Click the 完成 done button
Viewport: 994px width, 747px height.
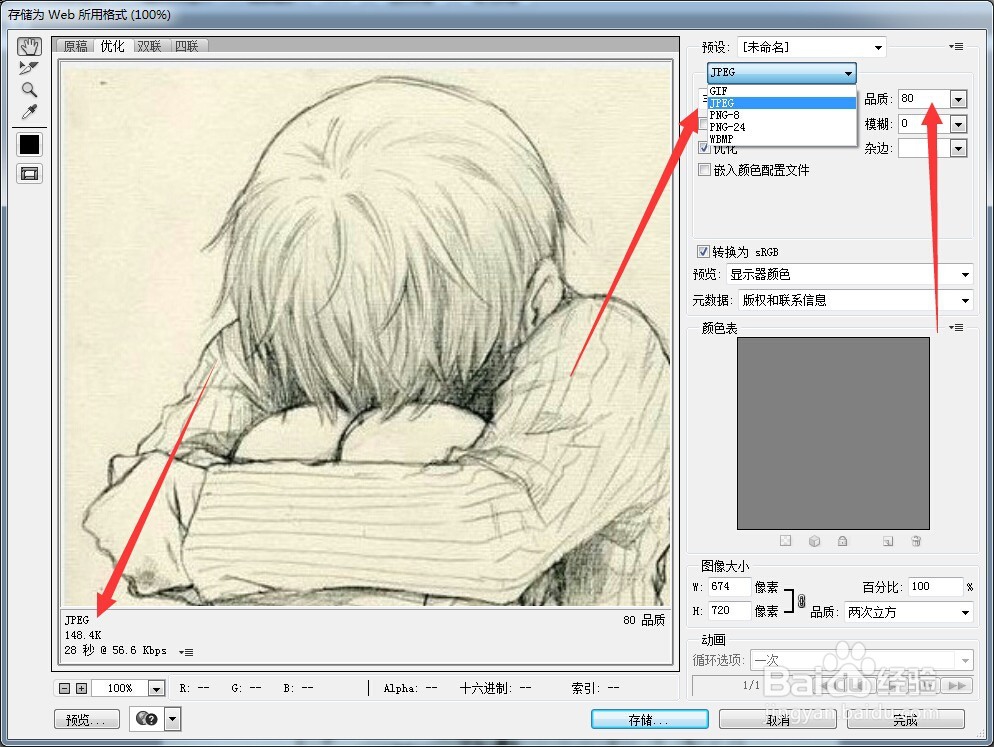point(906,719)
